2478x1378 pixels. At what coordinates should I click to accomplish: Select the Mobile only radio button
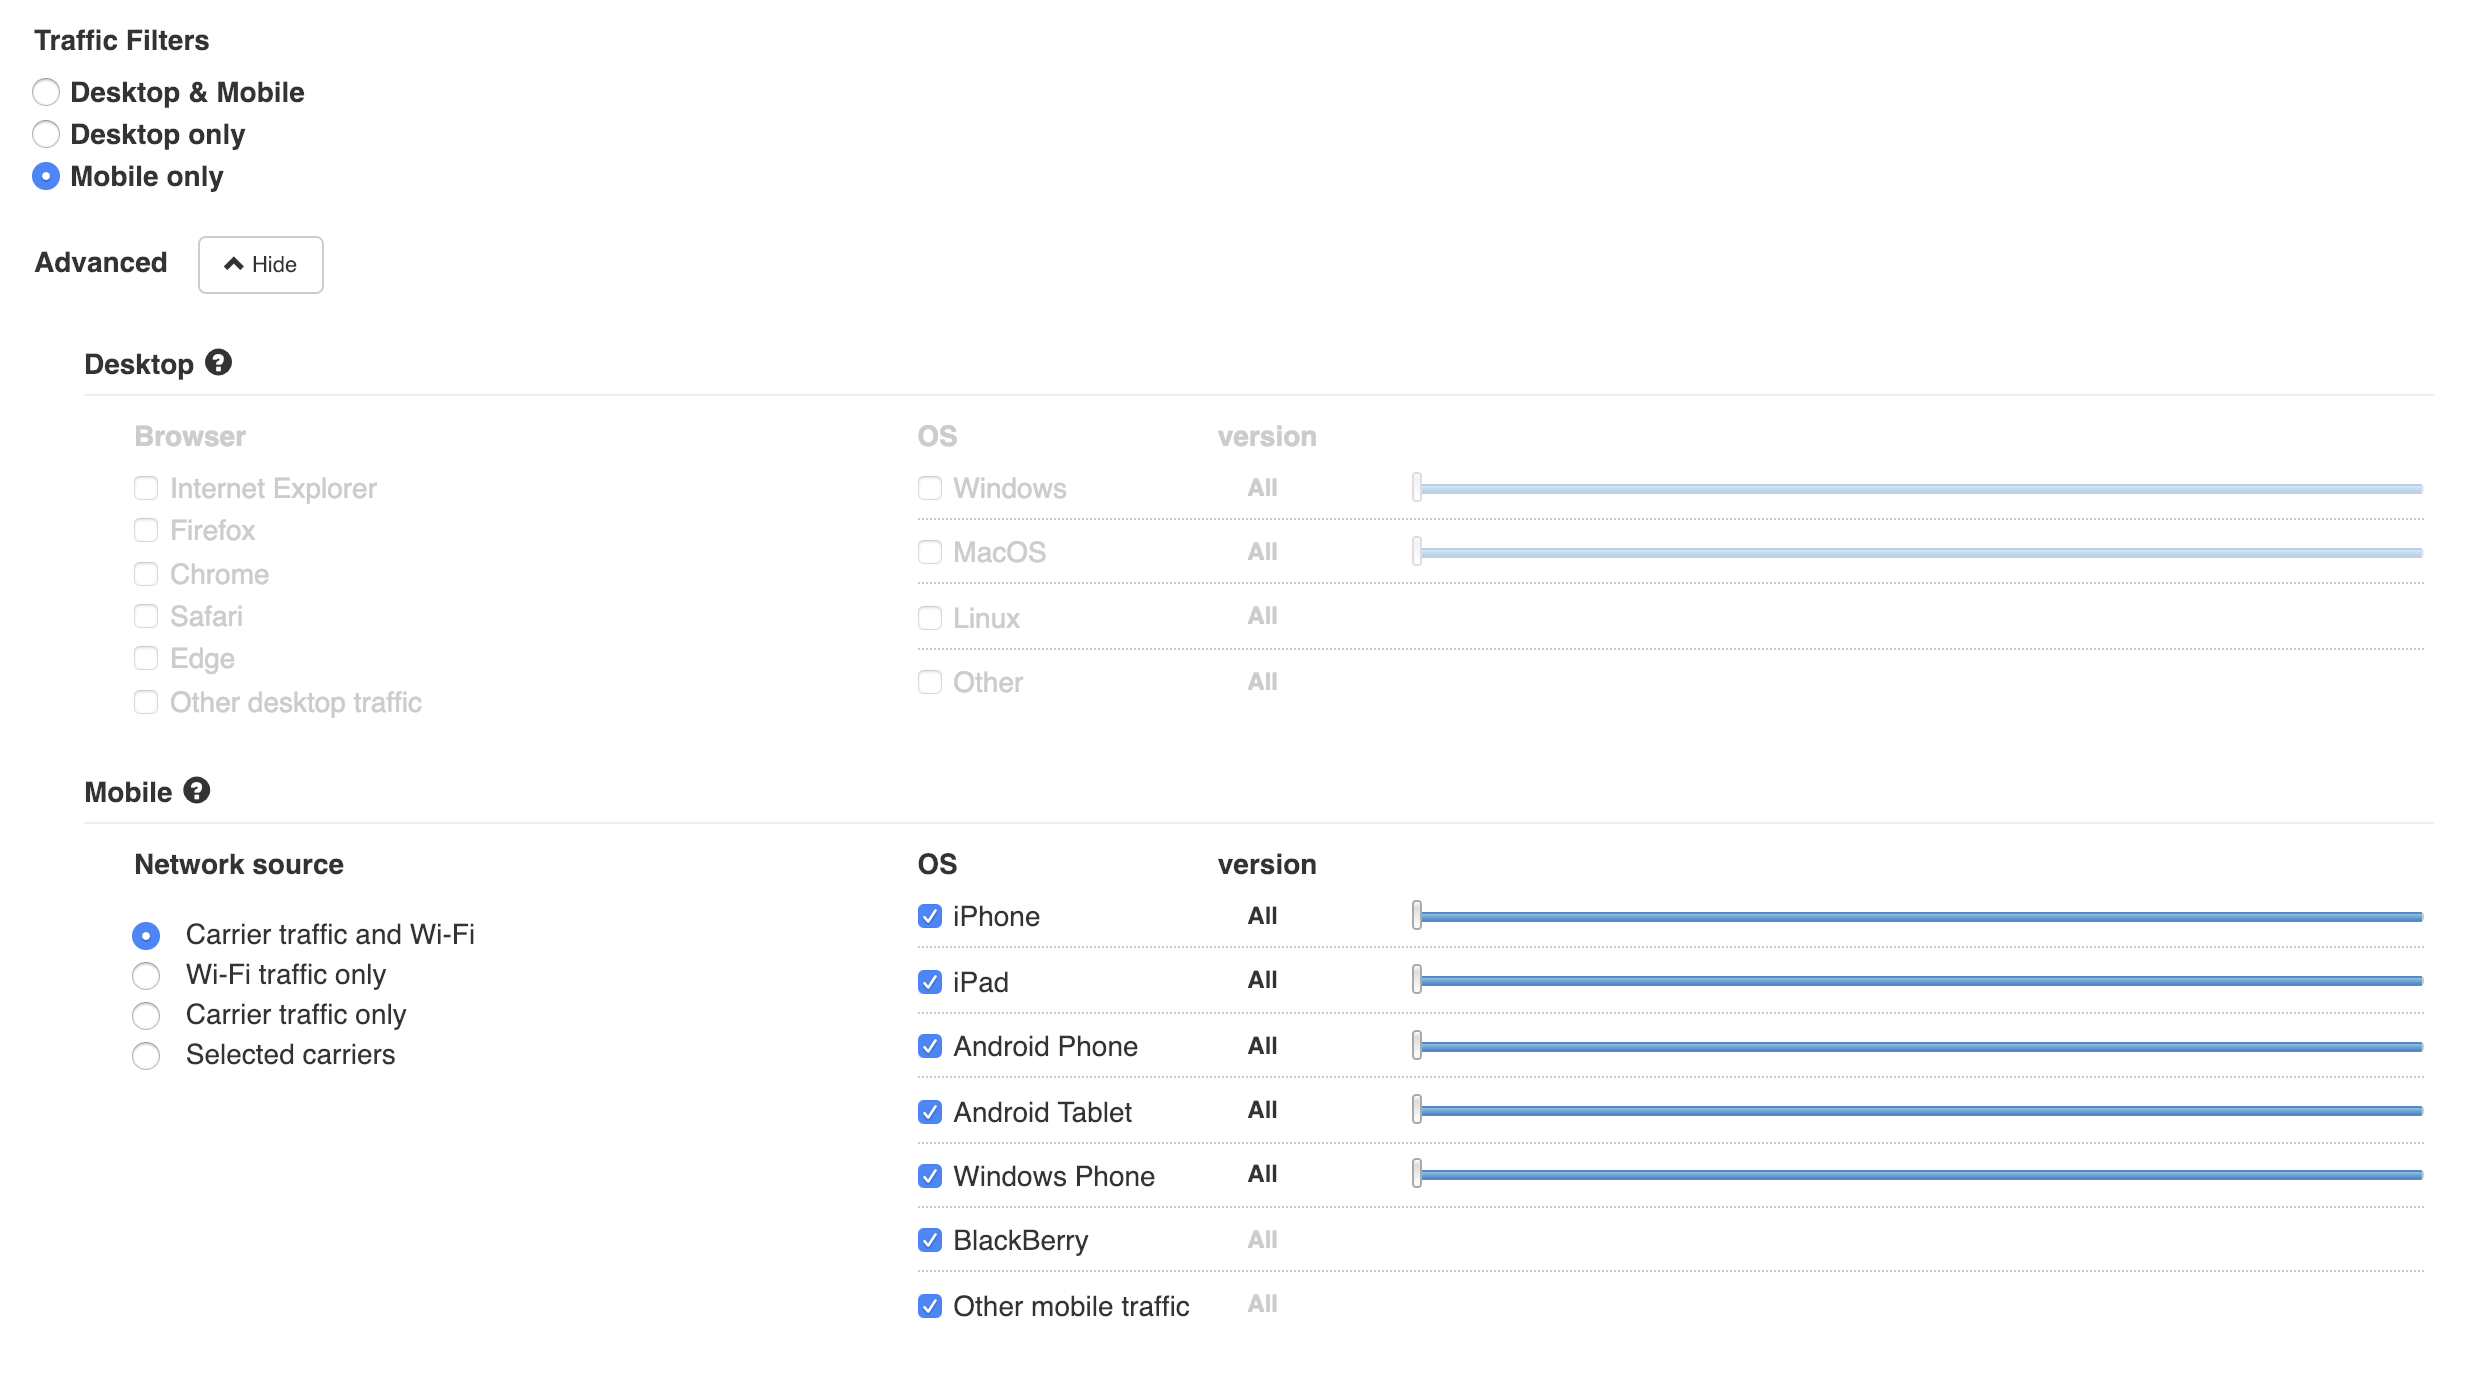(46, 176)
